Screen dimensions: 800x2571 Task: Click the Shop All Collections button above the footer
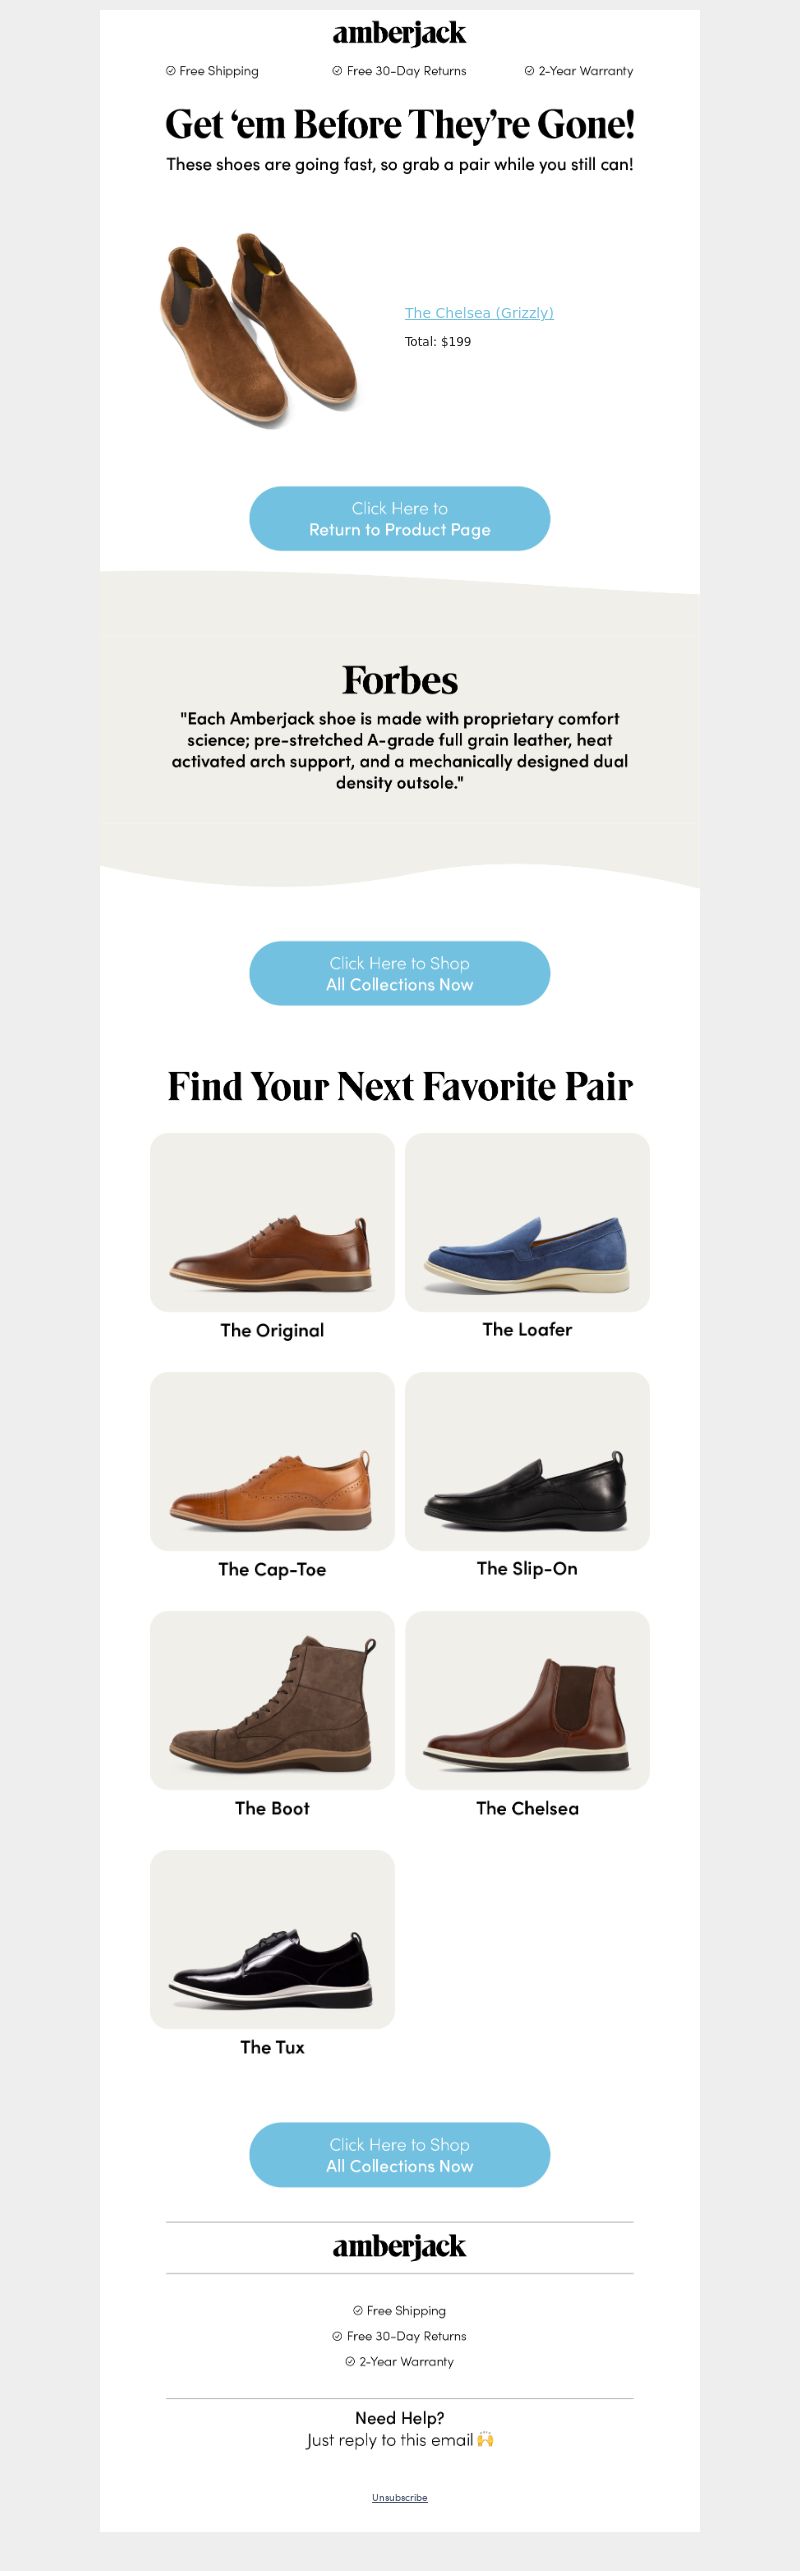click(400, 2154)
